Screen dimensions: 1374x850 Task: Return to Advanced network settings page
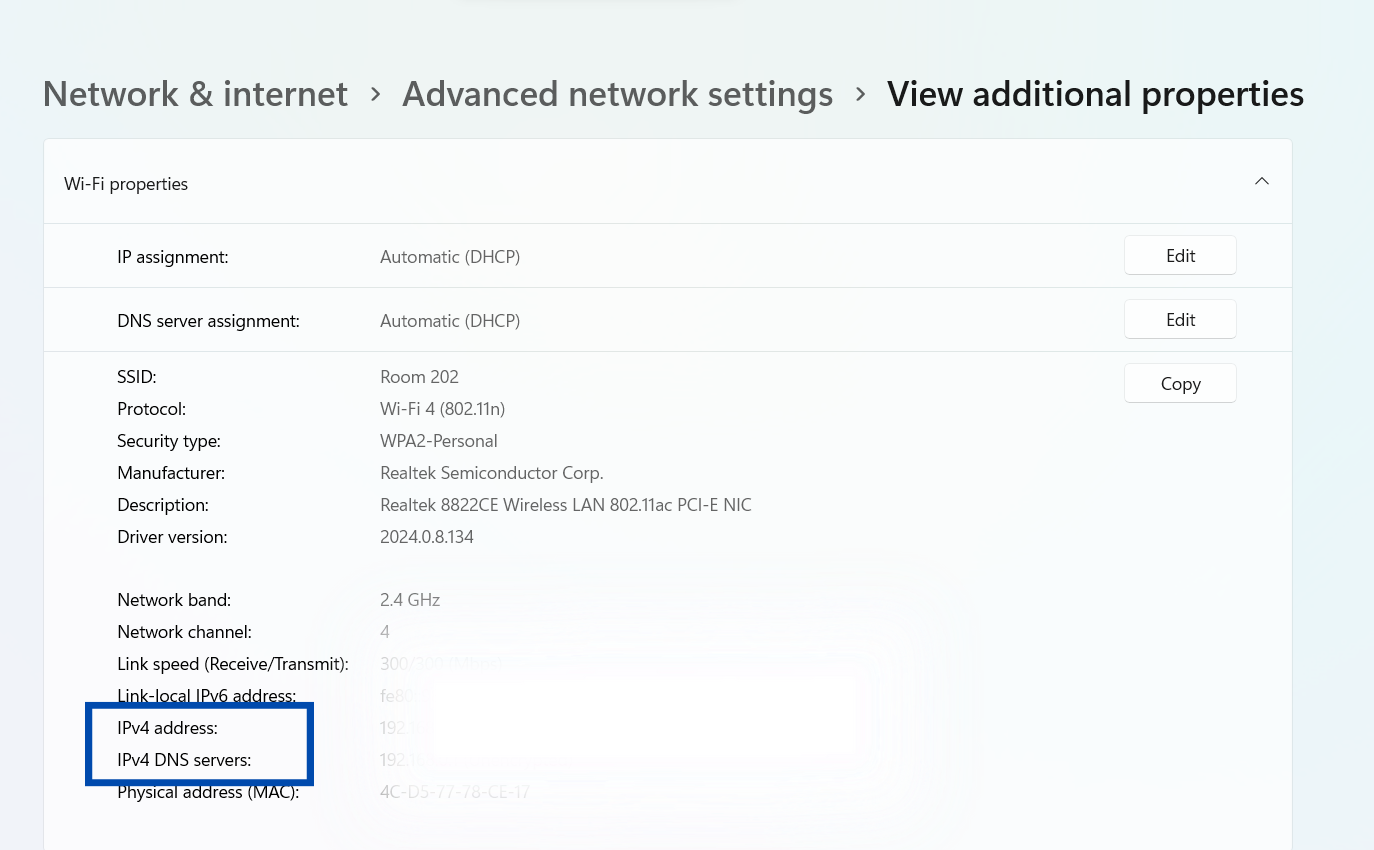(617, 92)
